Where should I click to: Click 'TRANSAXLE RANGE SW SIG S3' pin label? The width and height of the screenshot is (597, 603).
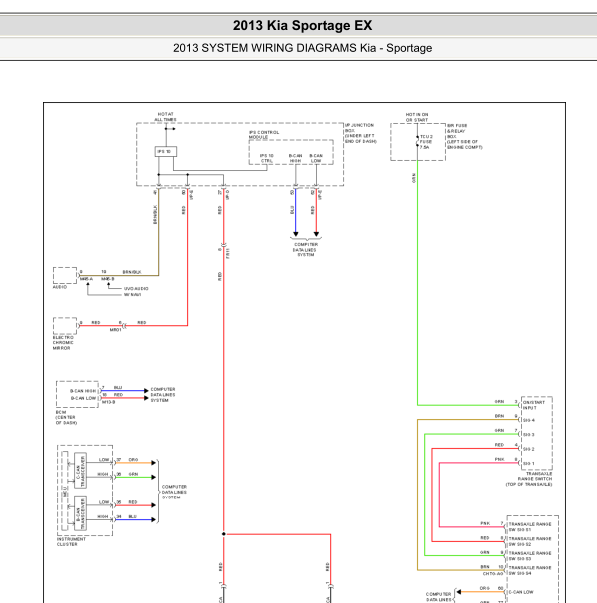(530, 556)
